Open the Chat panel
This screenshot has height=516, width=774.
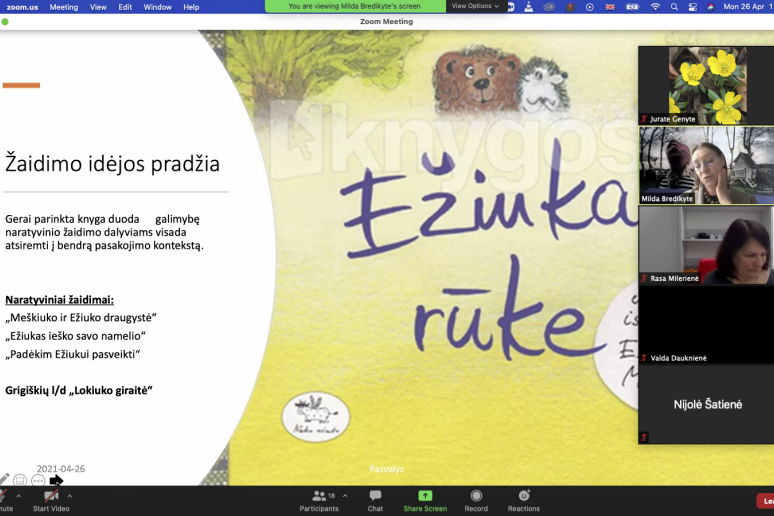[x=375, y=501]
